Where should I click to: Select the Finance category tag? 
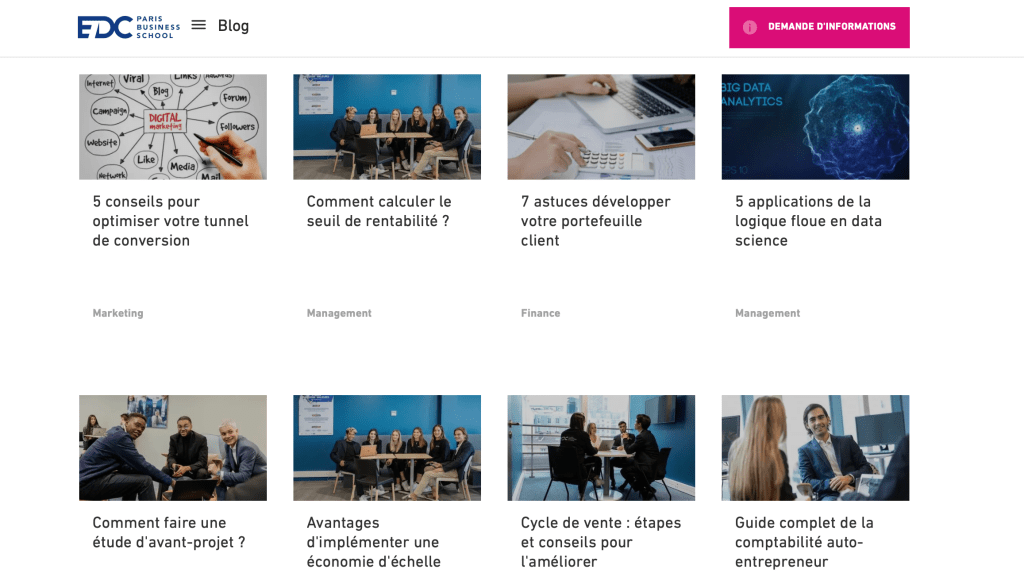(540, 313)
